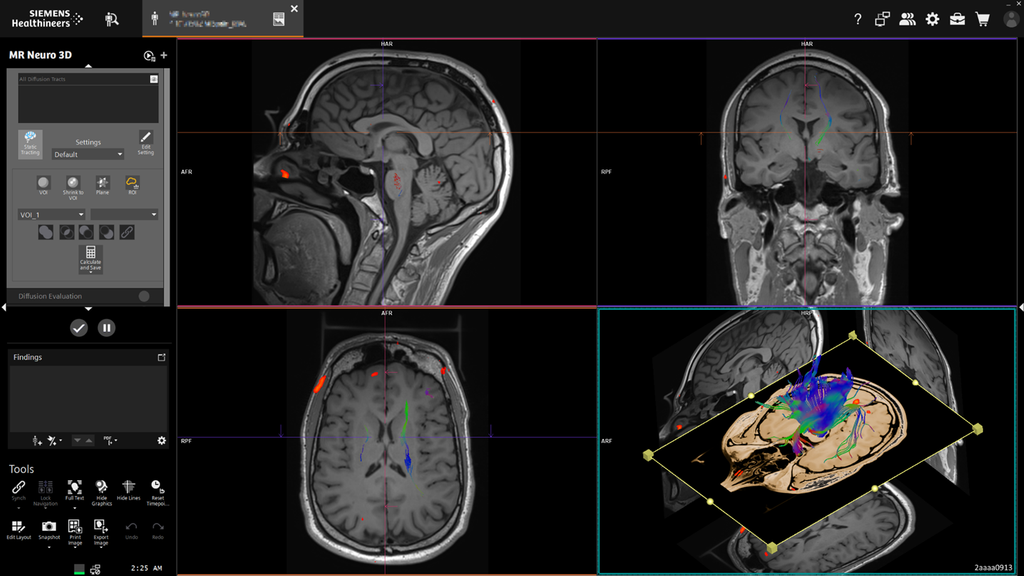Open the patient search browser tab
1024x576 pixels.
(112, 19)
